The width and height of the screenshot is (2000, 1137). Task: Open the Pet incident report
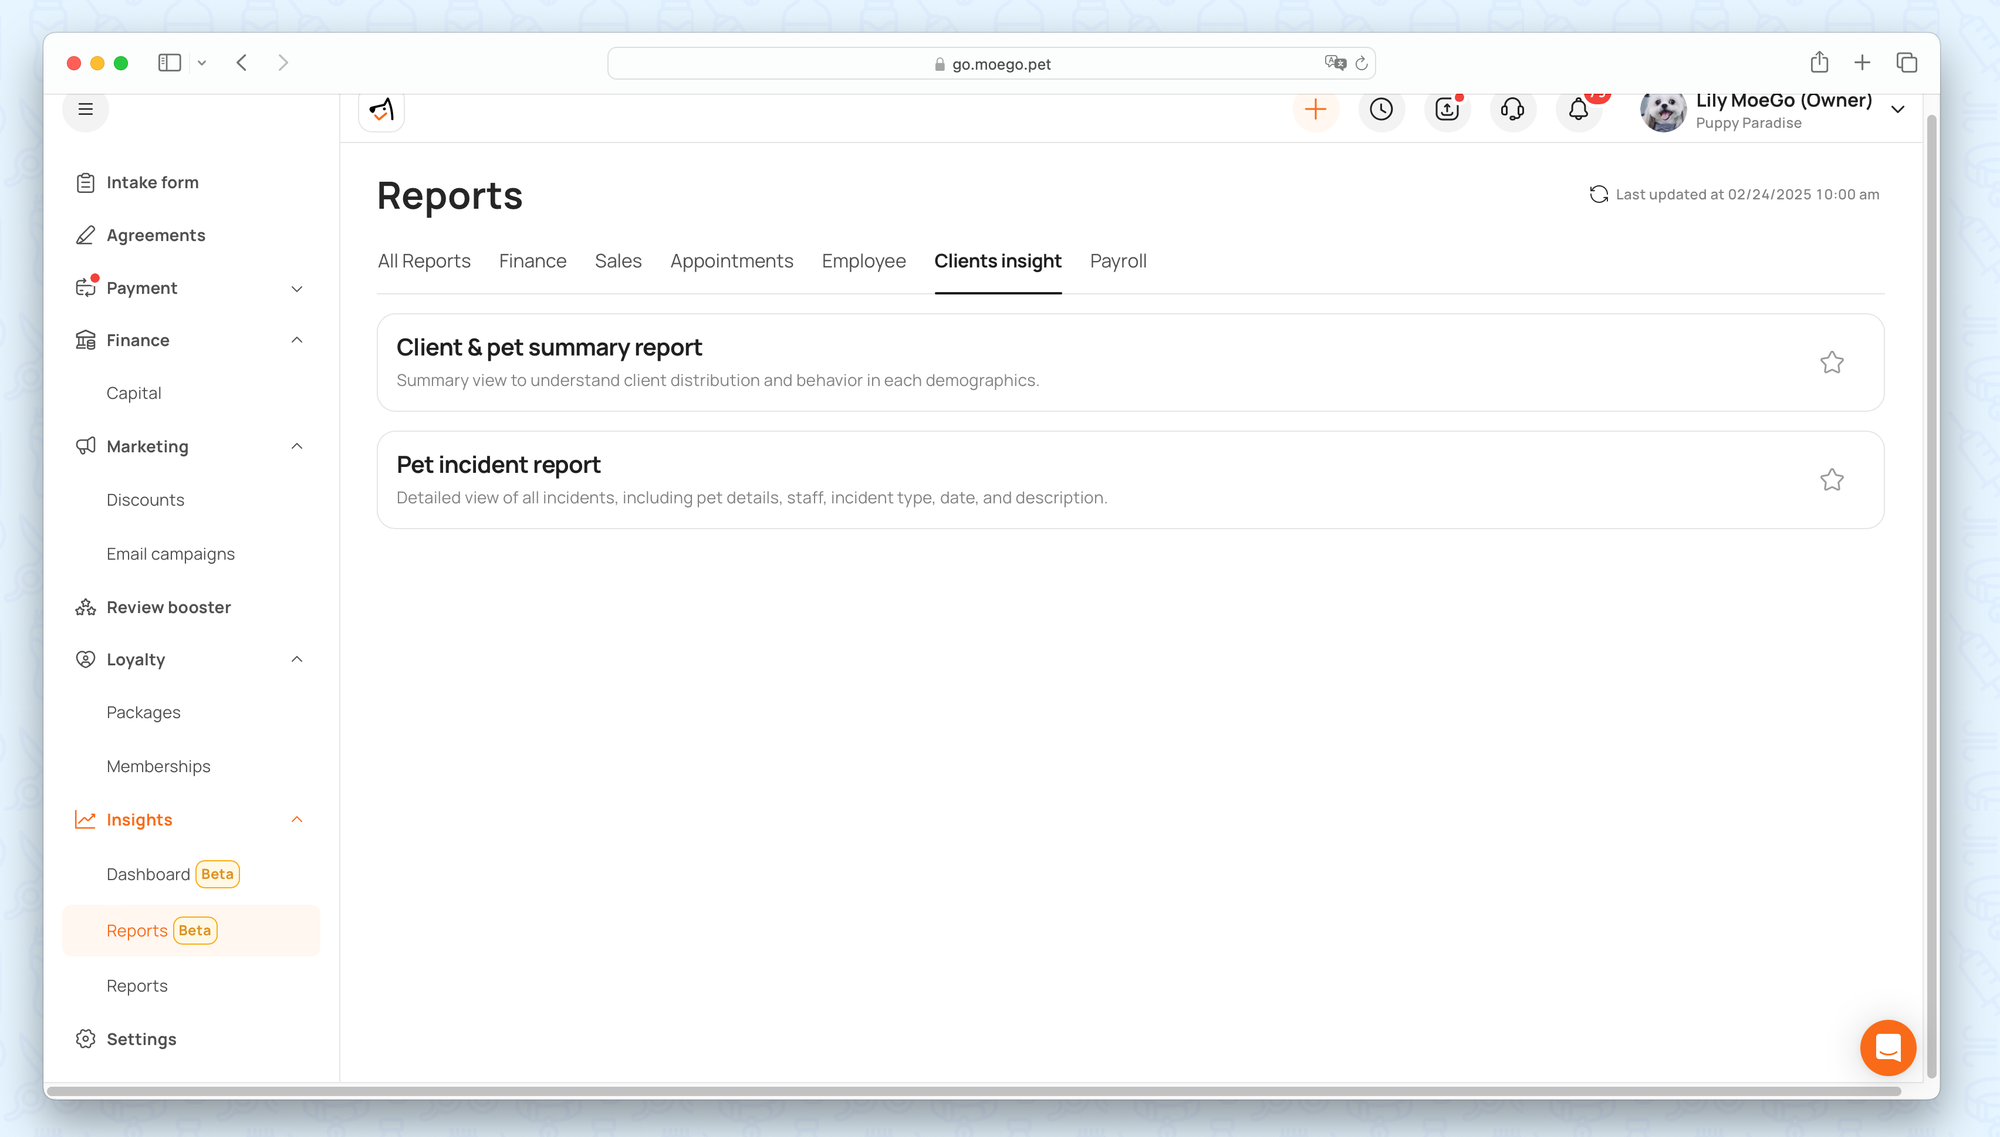pyautogui.click(x=498, y=465)
